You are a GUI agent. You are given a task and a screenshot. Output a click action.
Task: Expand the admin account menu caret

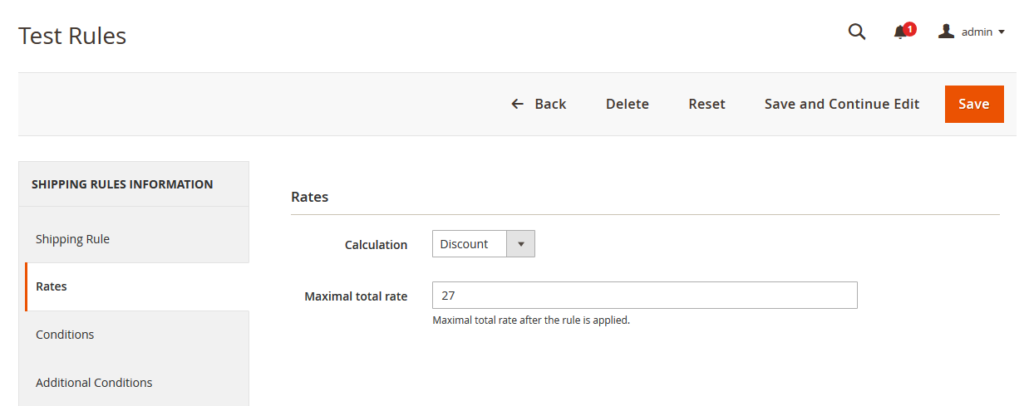pyautogui.click(x=1002, y=32)
